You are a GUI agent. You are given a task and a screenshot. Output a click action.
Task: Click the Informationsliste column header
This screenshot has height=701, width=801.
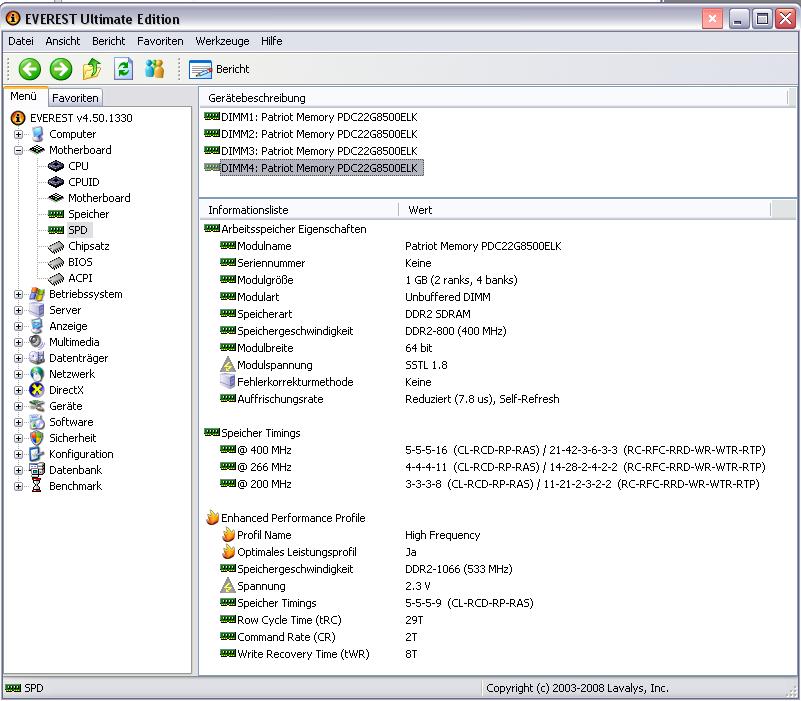click(298, 210)
